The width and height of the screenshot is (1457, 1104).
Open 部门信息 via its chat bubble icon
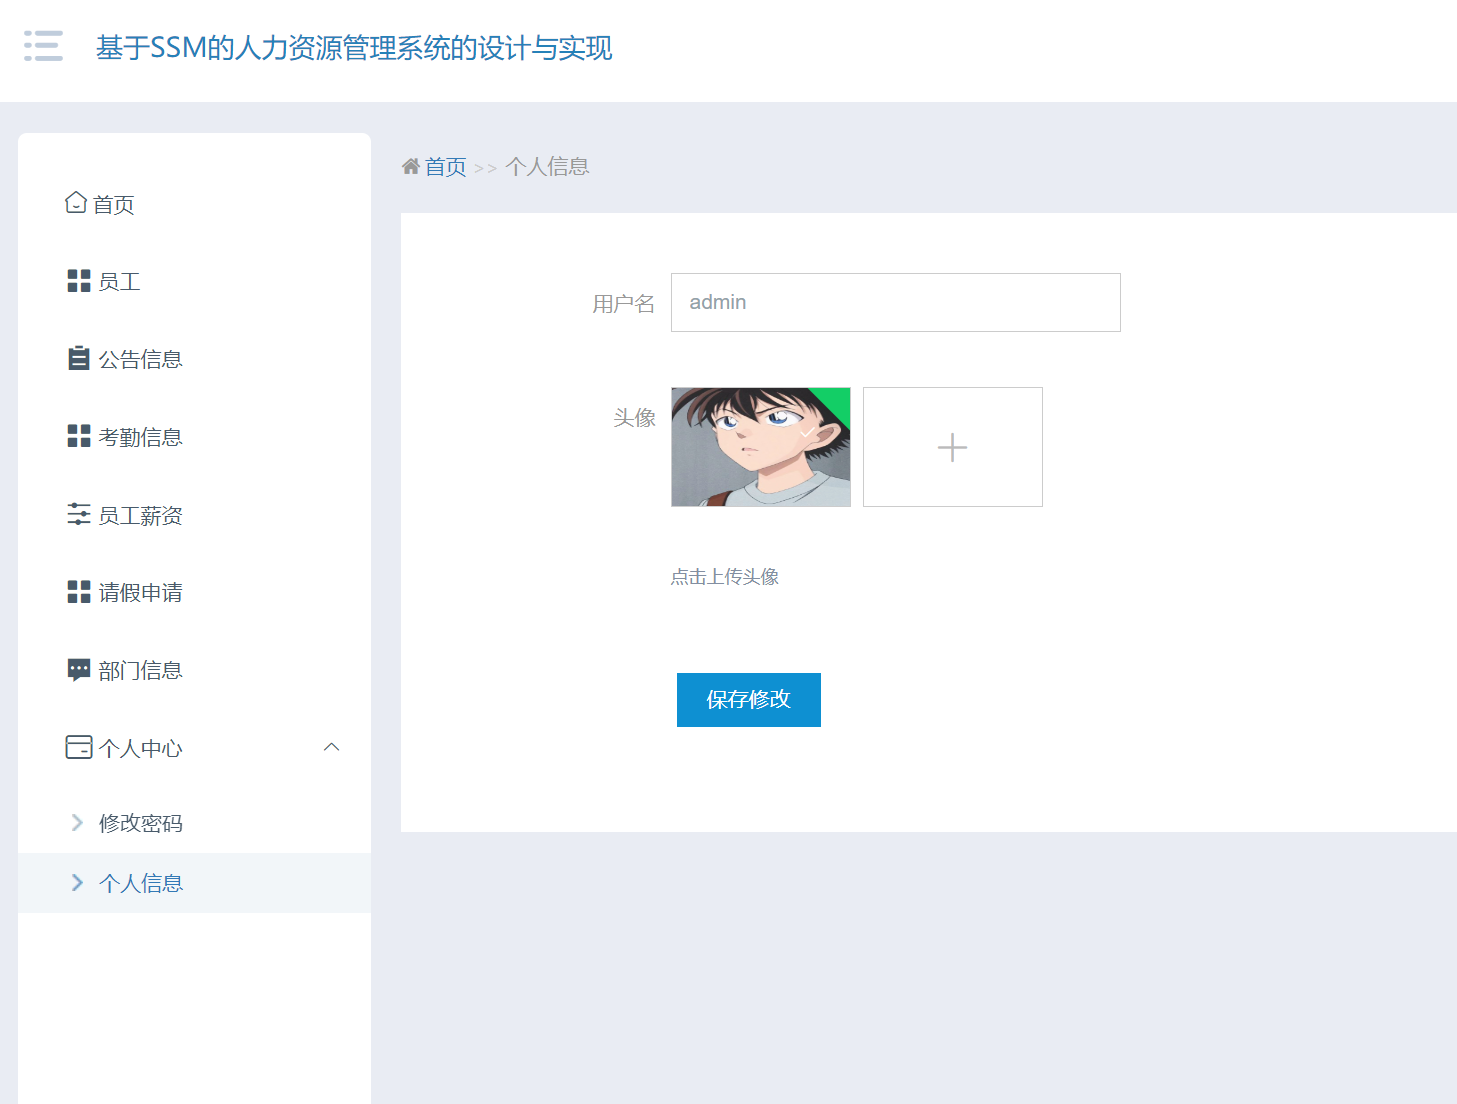[x=78, y=669]
